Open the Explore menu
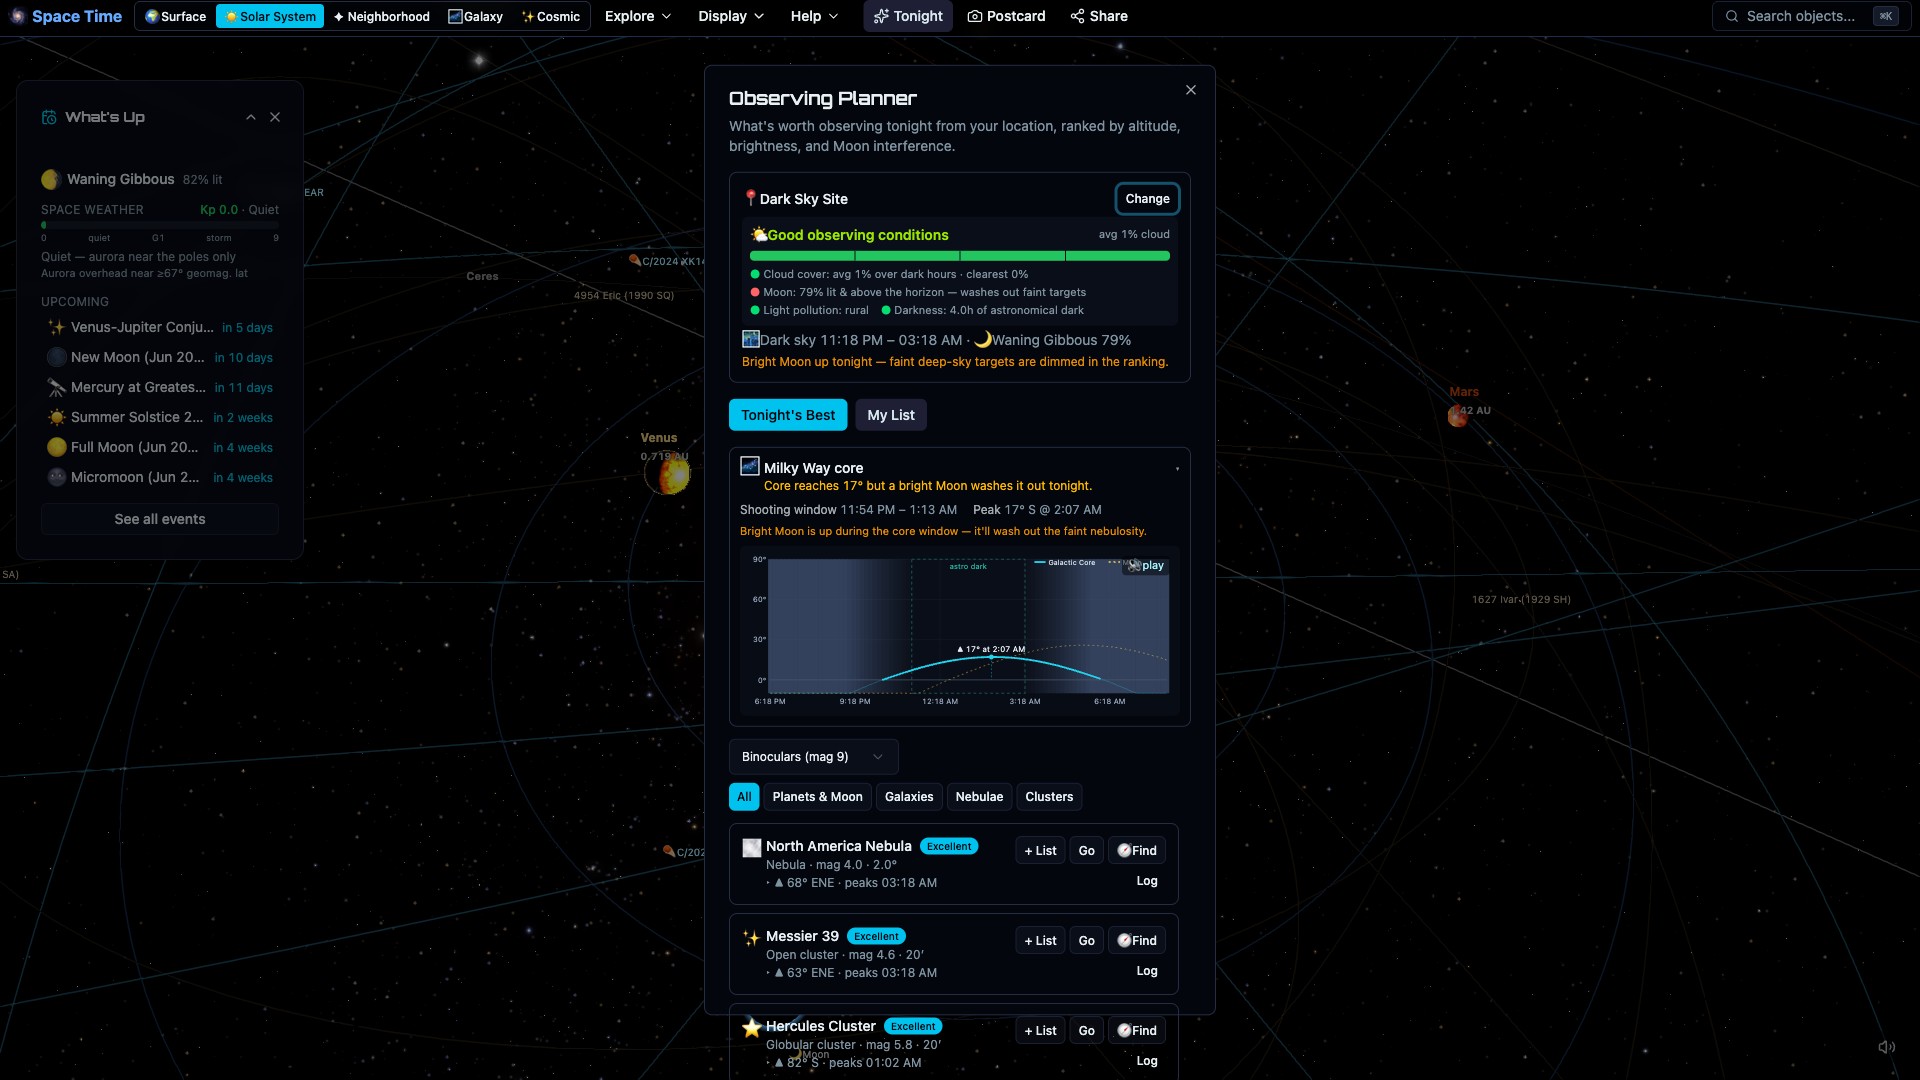 [x=638, y=16]
